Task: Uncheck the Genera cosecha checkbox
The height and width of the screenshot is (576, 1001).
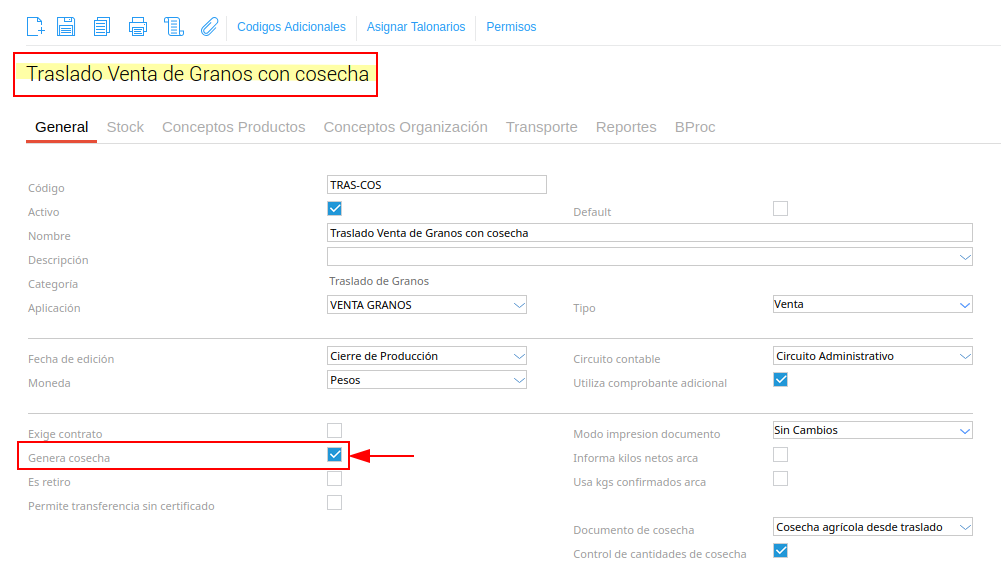Action: (335, 455)
